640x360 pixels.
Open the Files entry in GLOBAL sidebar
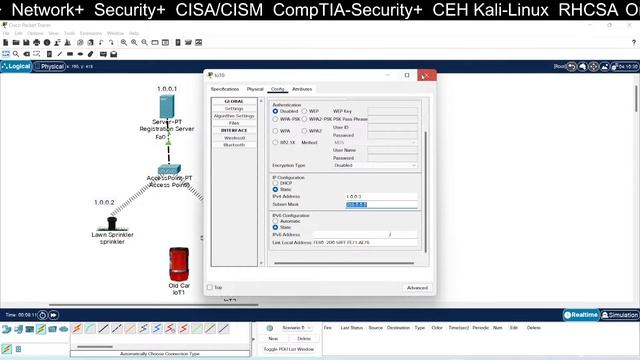[x=234, y=123]
